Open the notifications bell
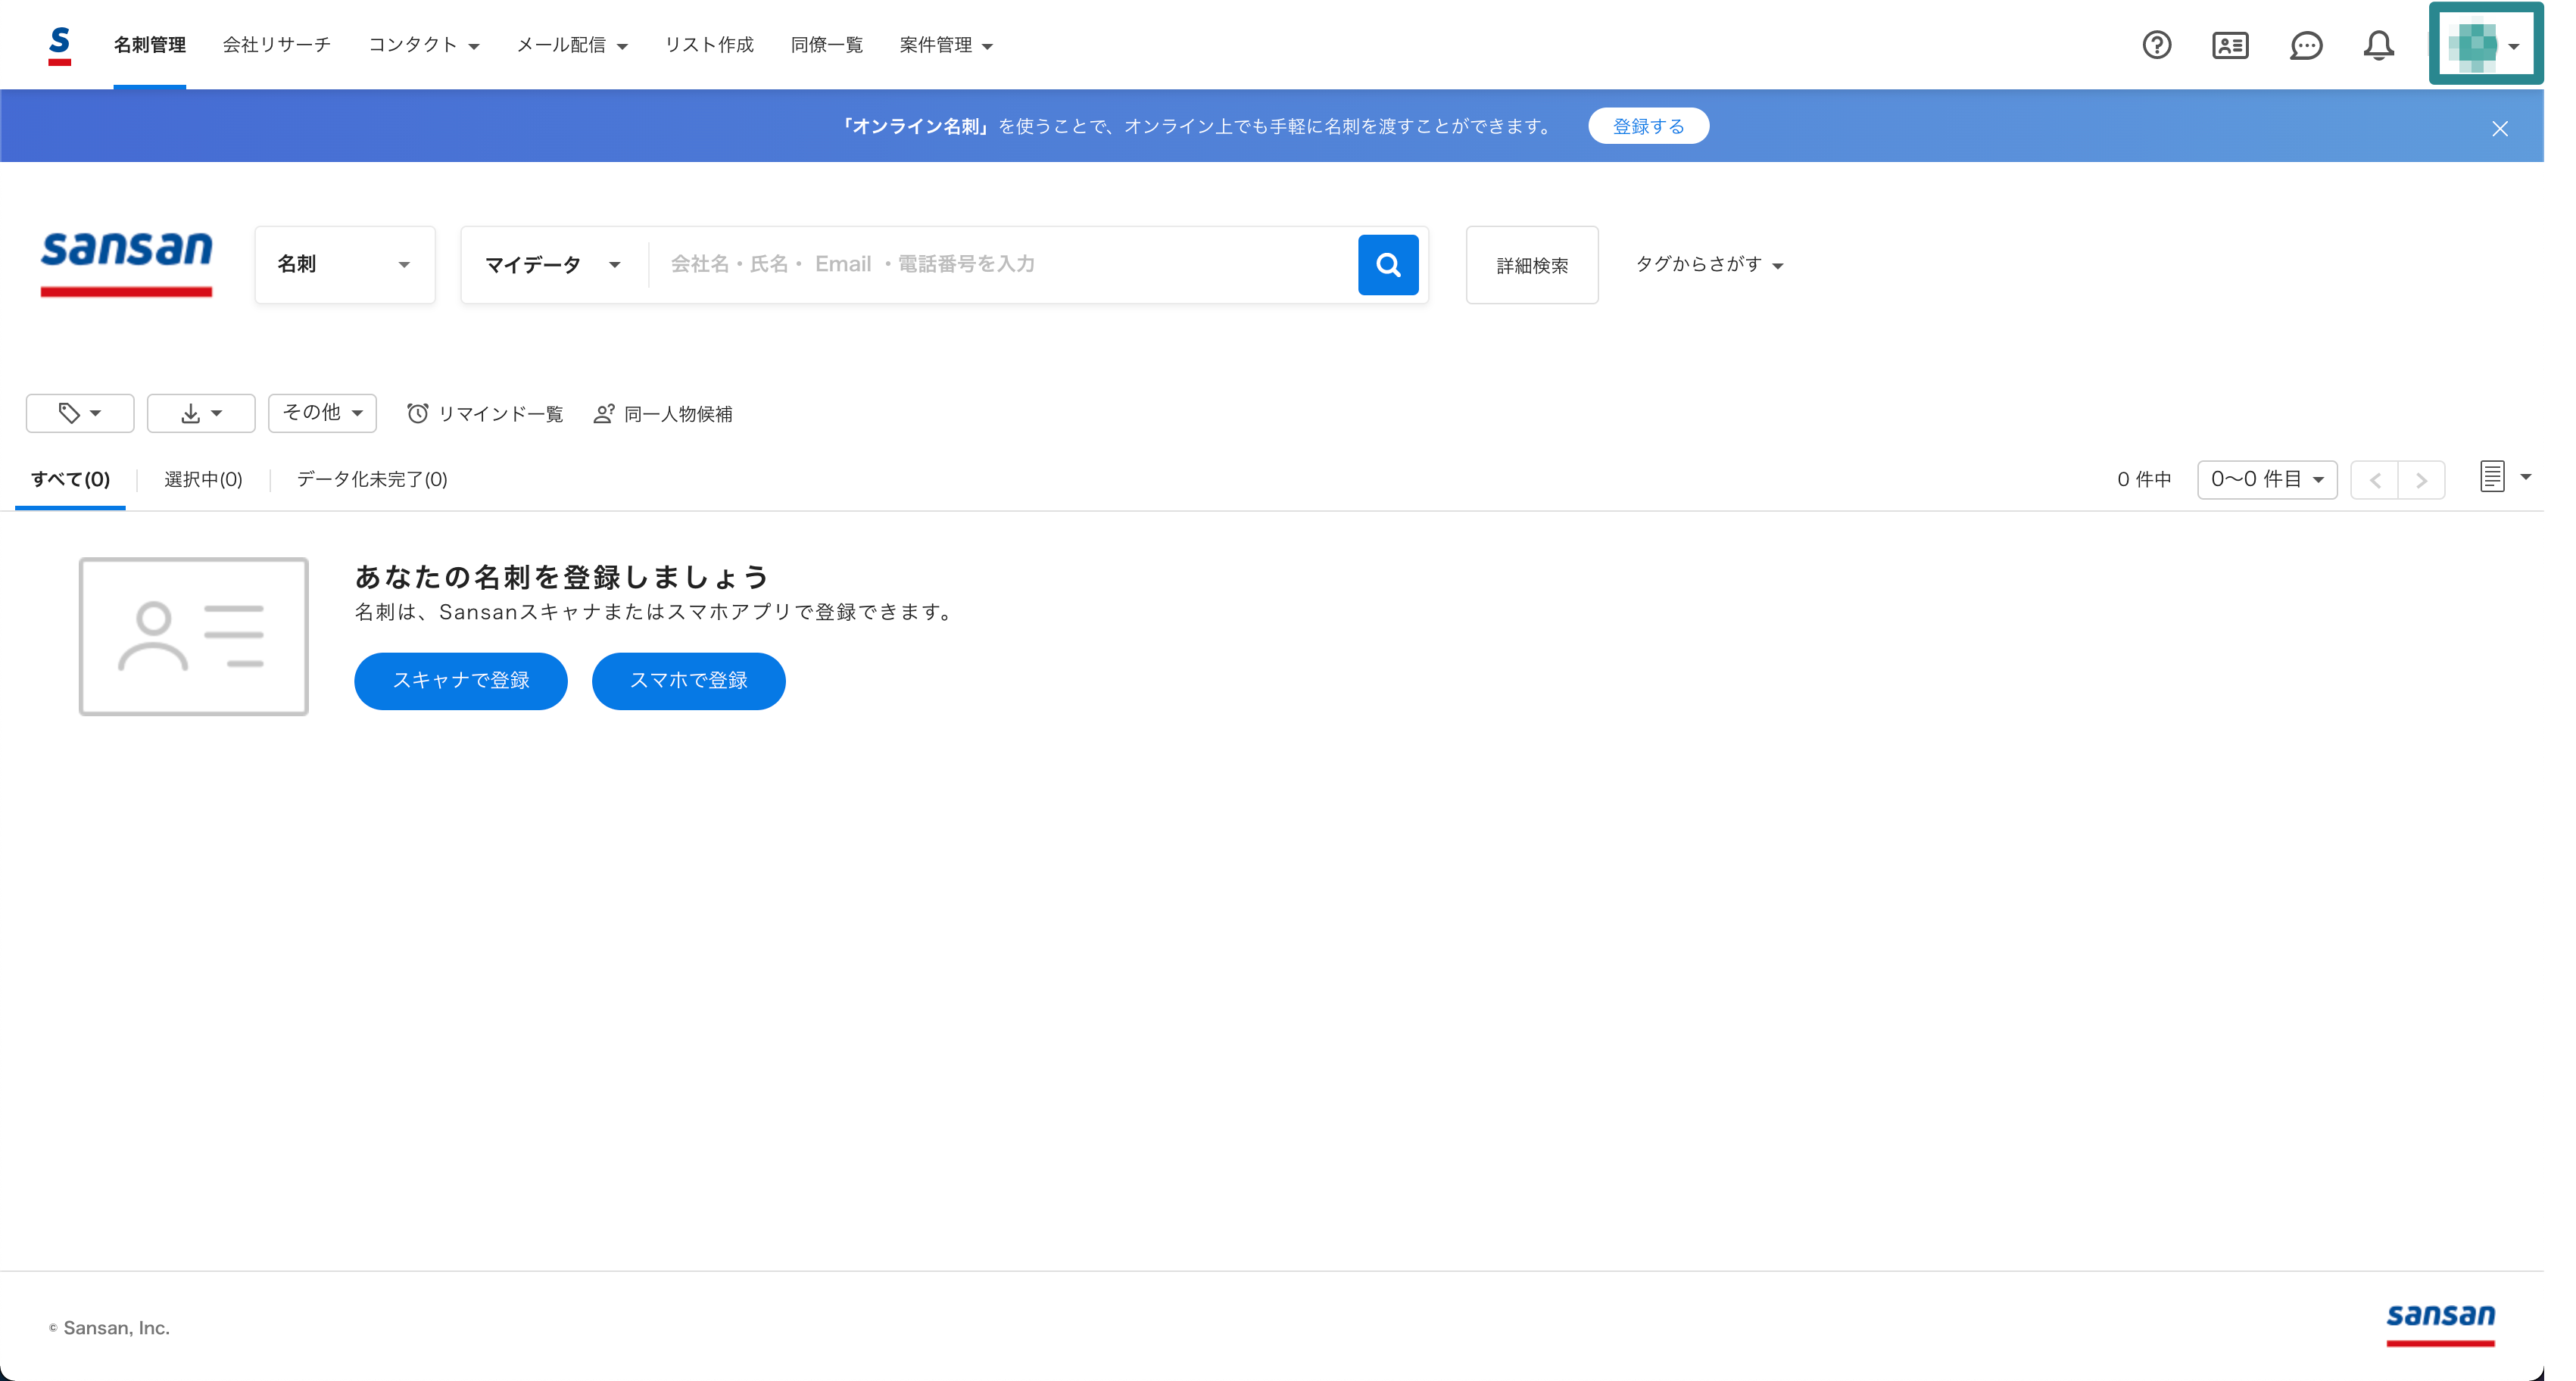 pyautogui.click(x=2379, y=45)
